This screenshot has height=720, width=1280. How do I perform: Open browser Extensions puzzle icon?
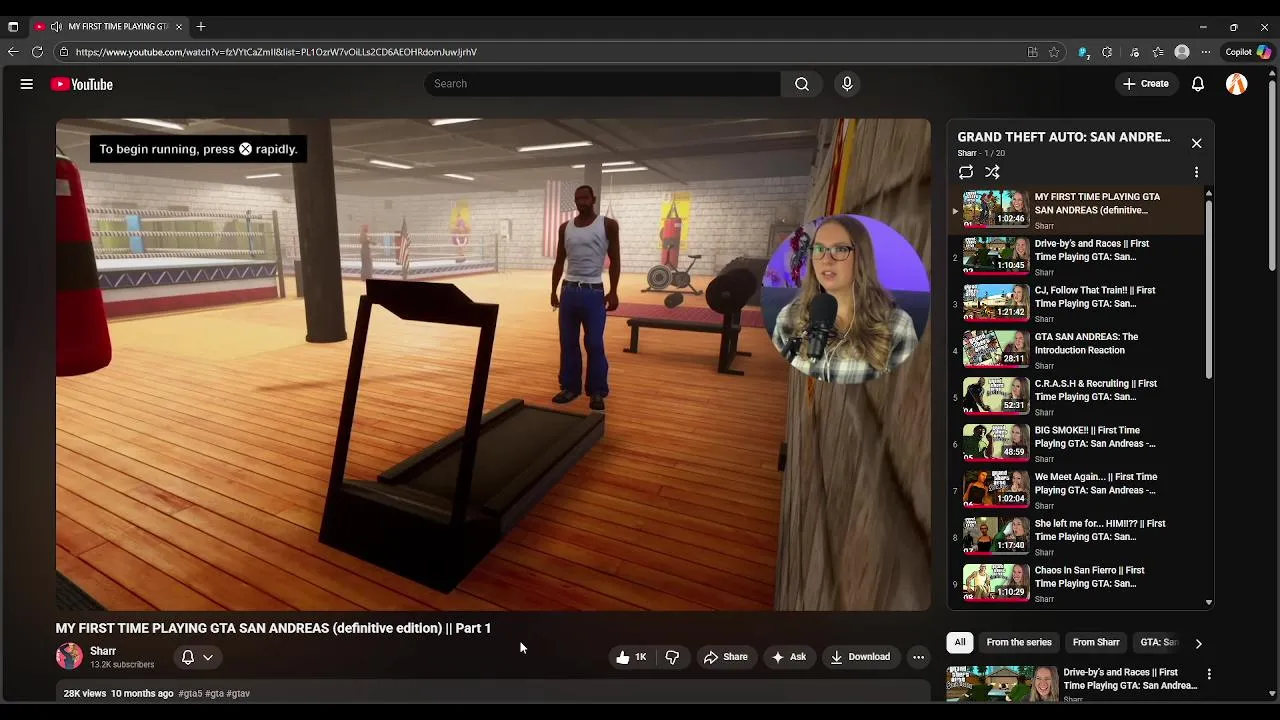tap(1107, 52)
